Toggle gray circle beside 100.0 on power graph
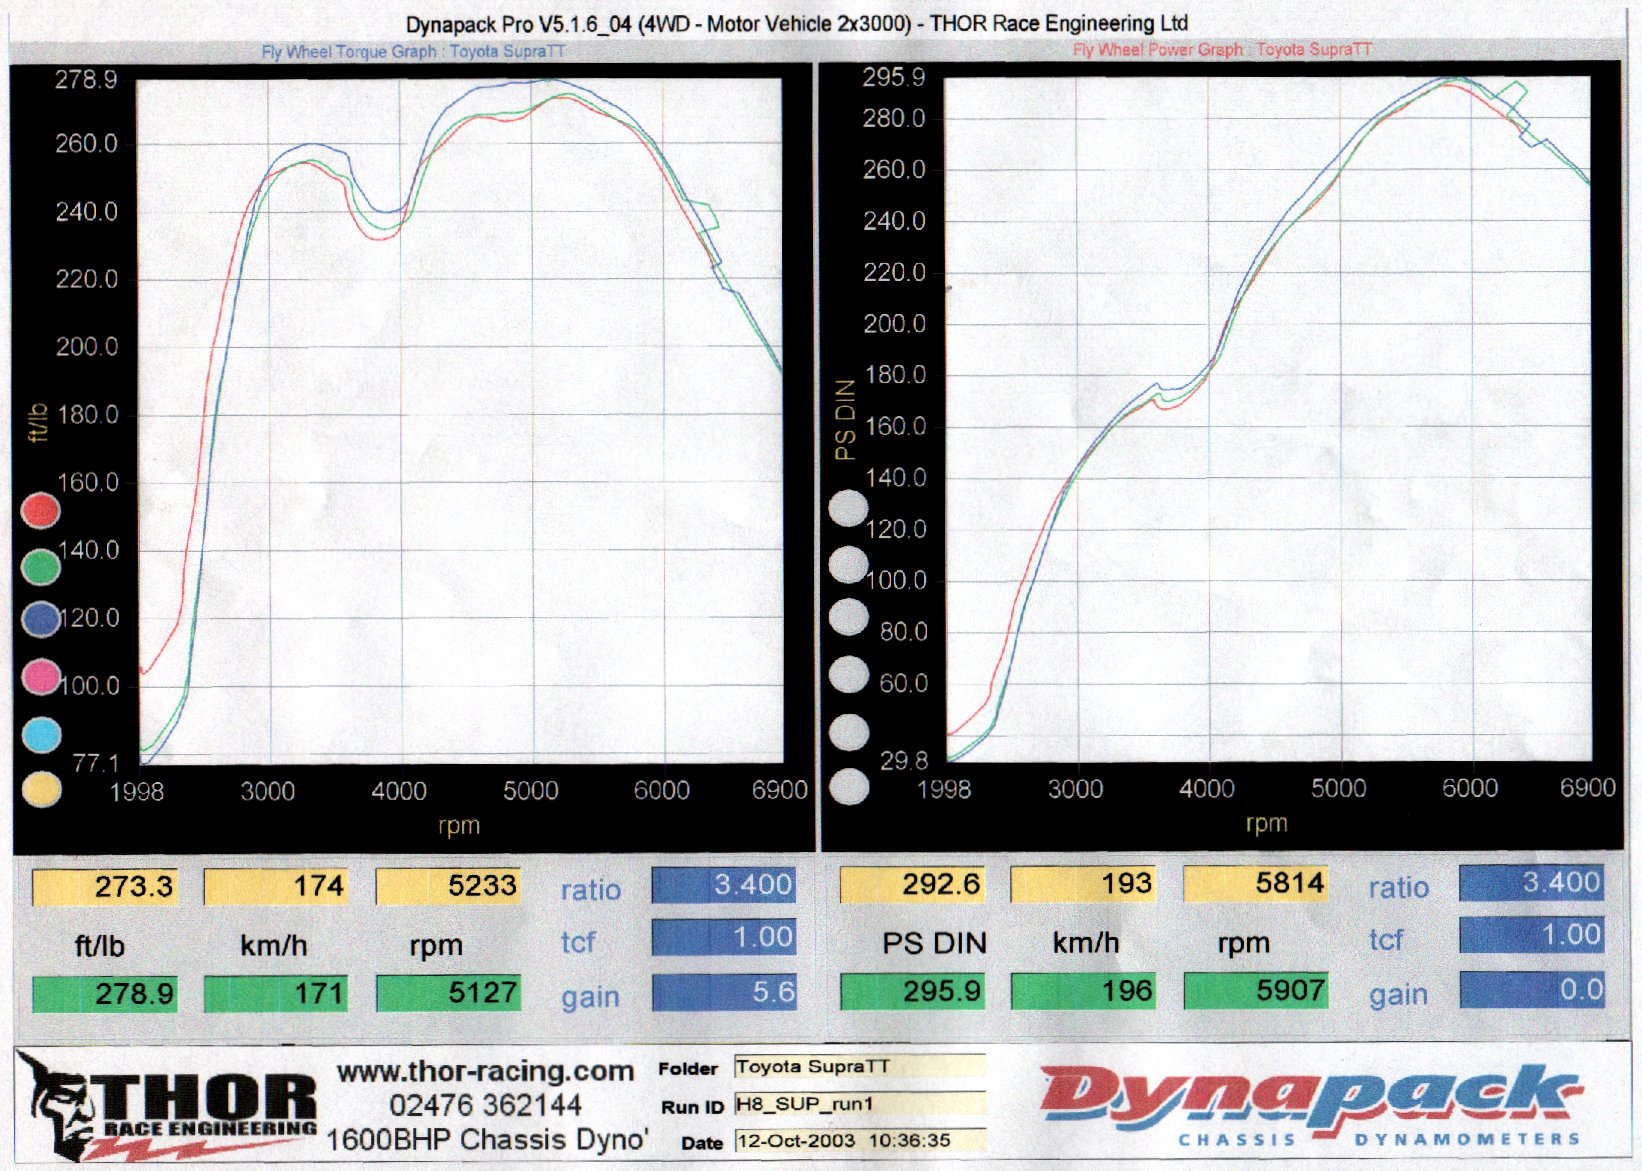This screenshot has height=1171, width=1642. click(848, 565)
